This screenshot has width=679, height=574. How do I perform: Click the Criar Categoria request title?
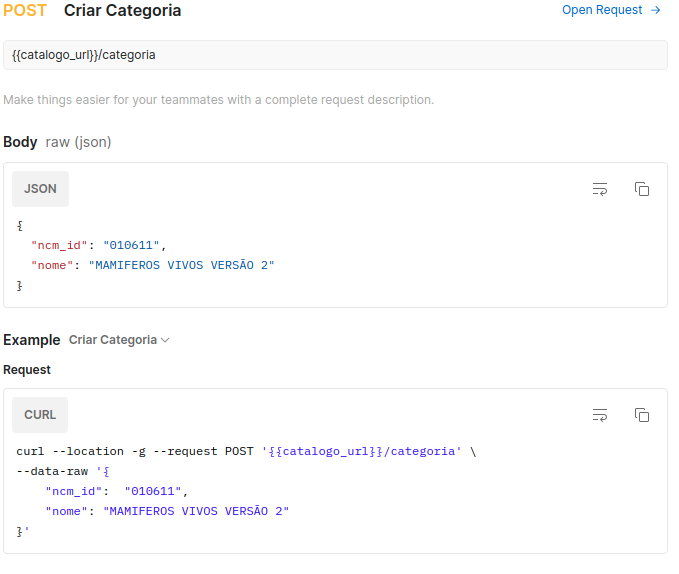tap(123, 10)
